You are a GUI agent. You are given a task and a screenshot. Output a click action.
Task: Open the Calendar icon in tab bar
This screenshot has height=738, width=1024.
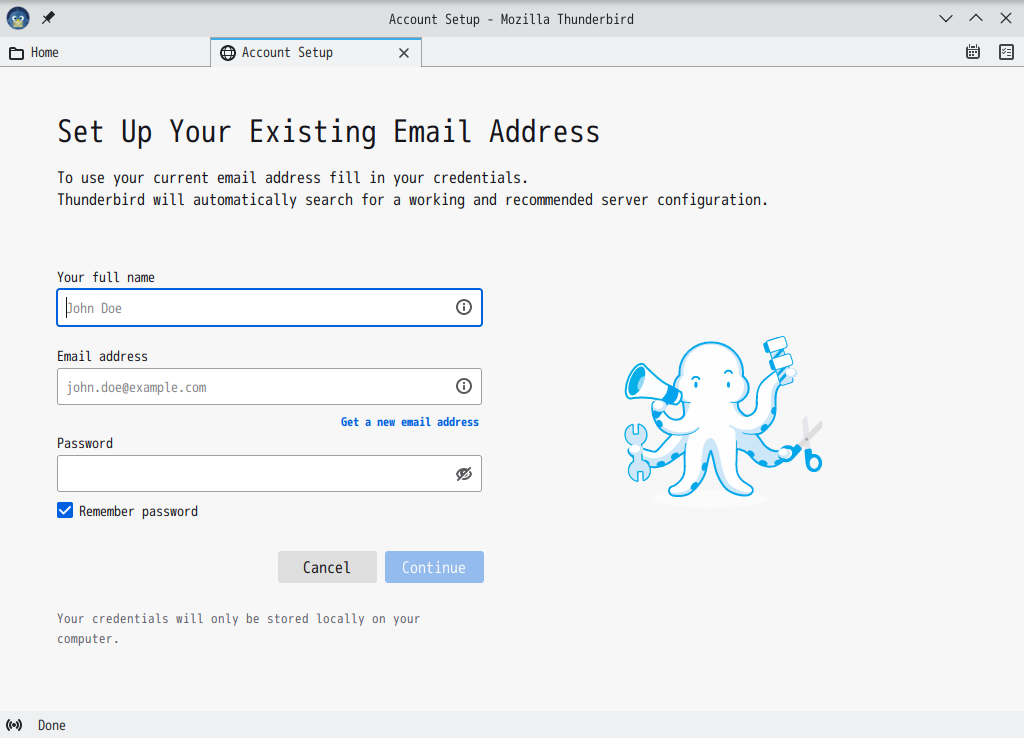point(972,52)
